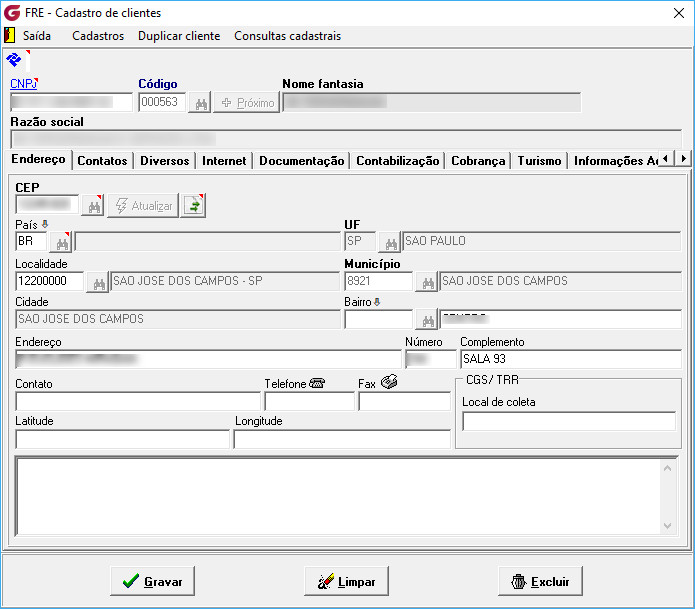Select the Endereço tab

(x=39, y=159)
